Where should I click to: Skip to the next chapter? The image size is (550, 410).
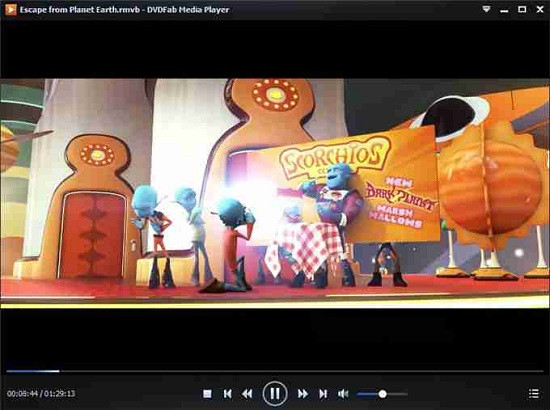323,394
